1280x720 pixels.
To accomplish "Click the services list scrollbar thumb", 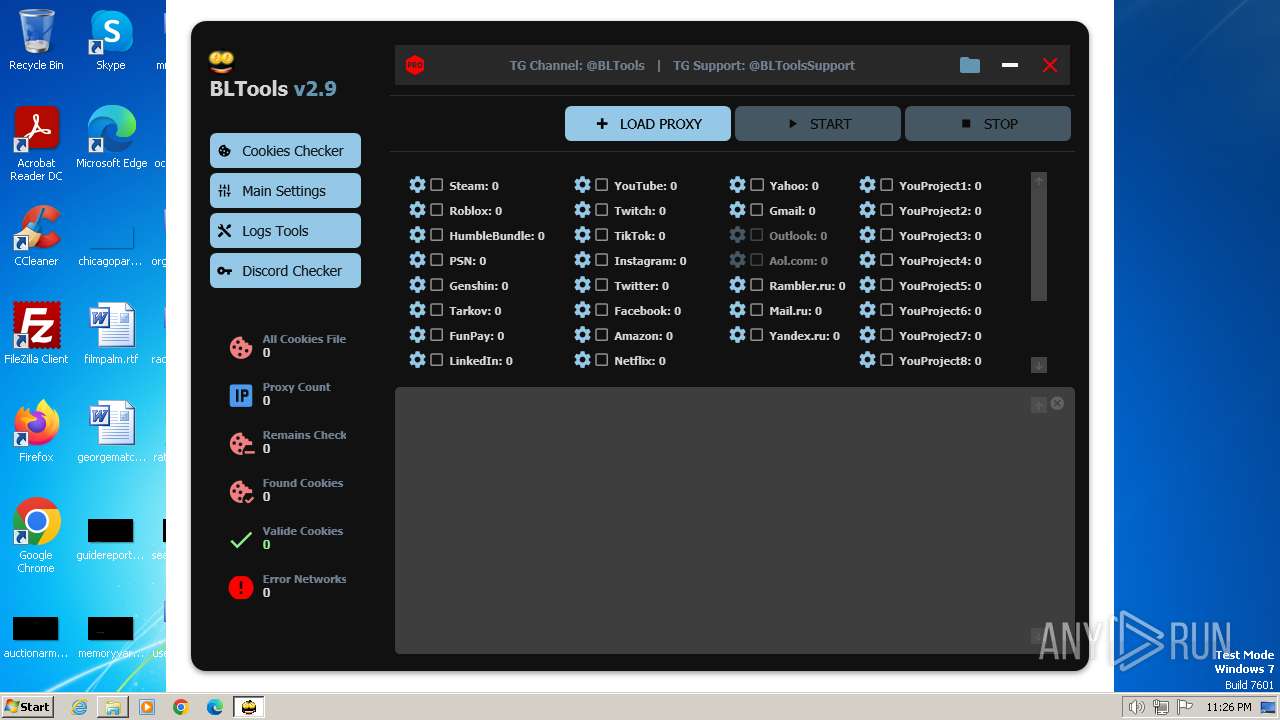I will (x=1039, y=245).
